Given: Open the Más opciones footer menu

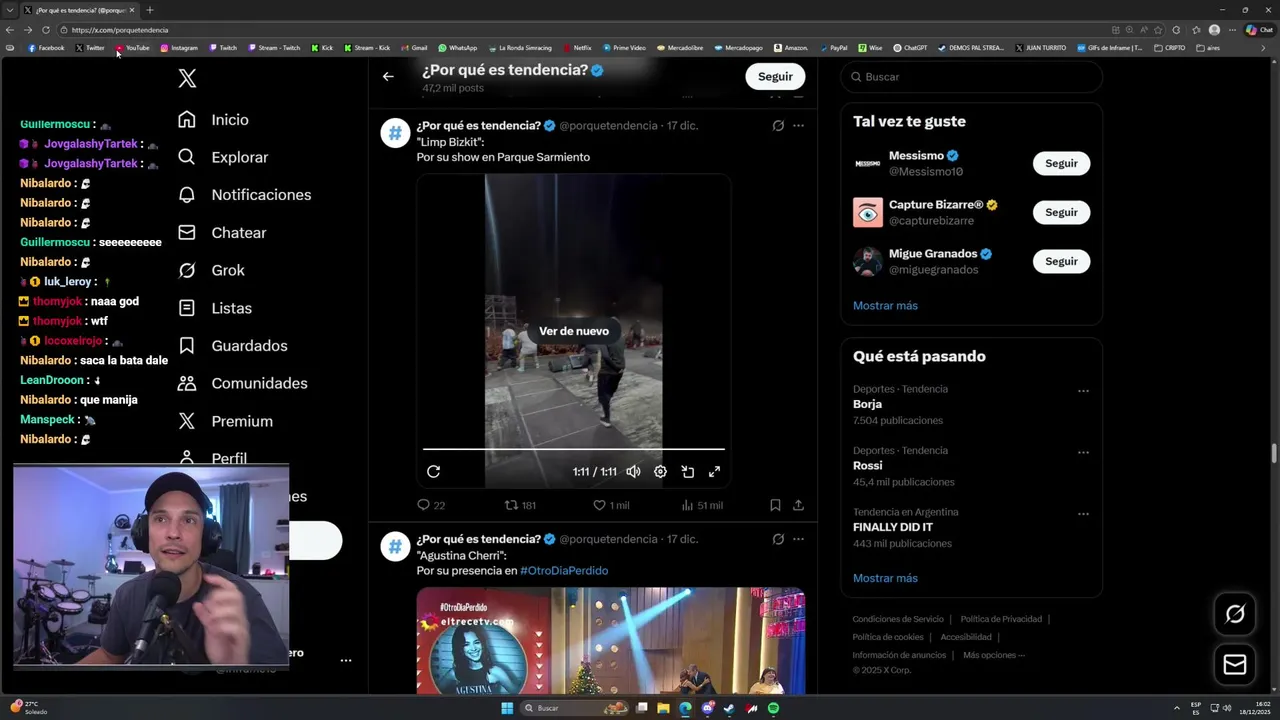Looking at the screenshot, I should [994, 655].
